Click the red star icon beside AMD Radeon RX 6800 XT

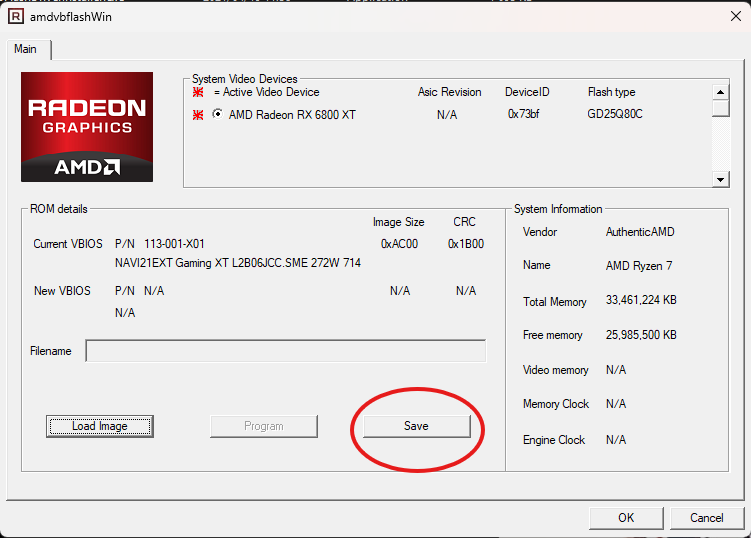198,115
